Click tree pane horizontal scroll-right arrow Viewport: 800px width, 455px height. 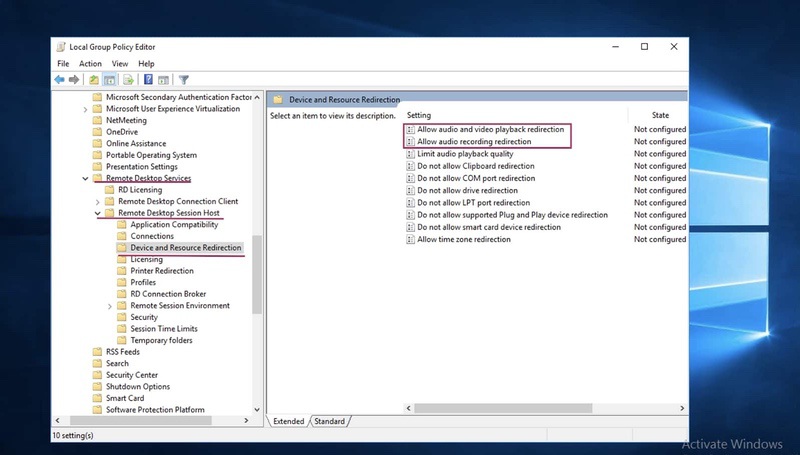(x=246, y=421)
